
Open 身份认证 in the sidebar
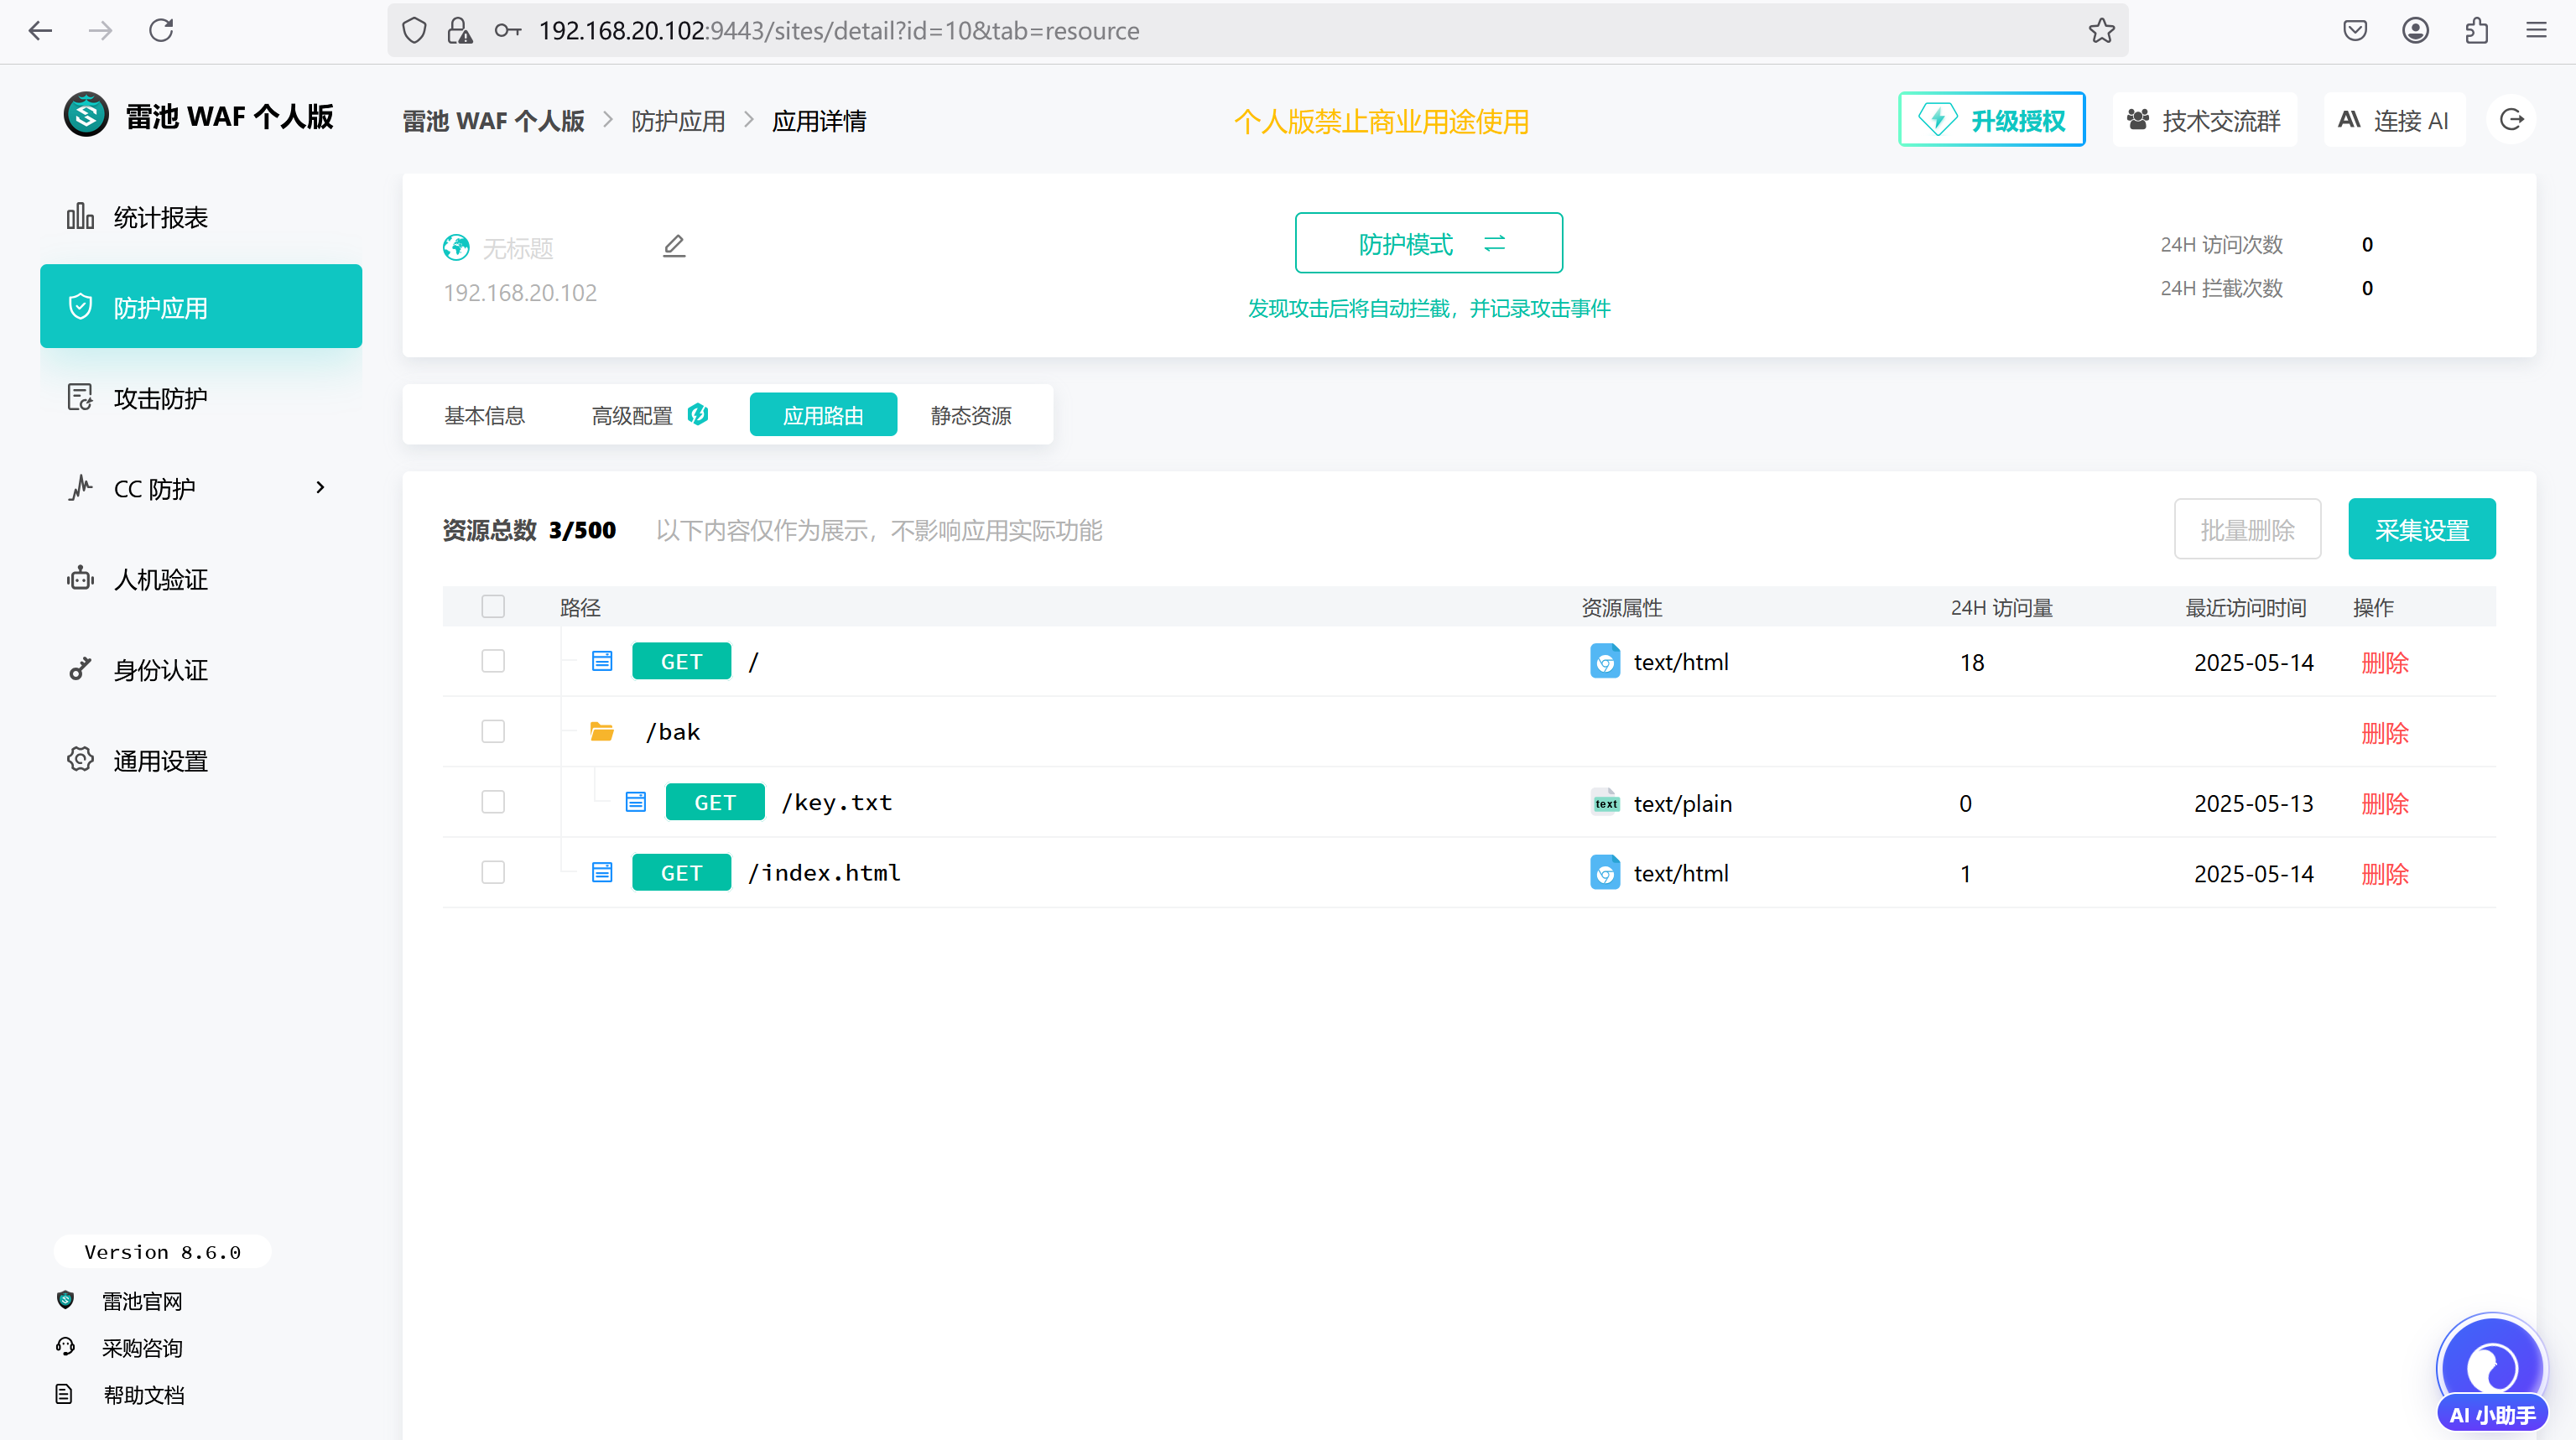pyautogui.click(x=200, y=670)
